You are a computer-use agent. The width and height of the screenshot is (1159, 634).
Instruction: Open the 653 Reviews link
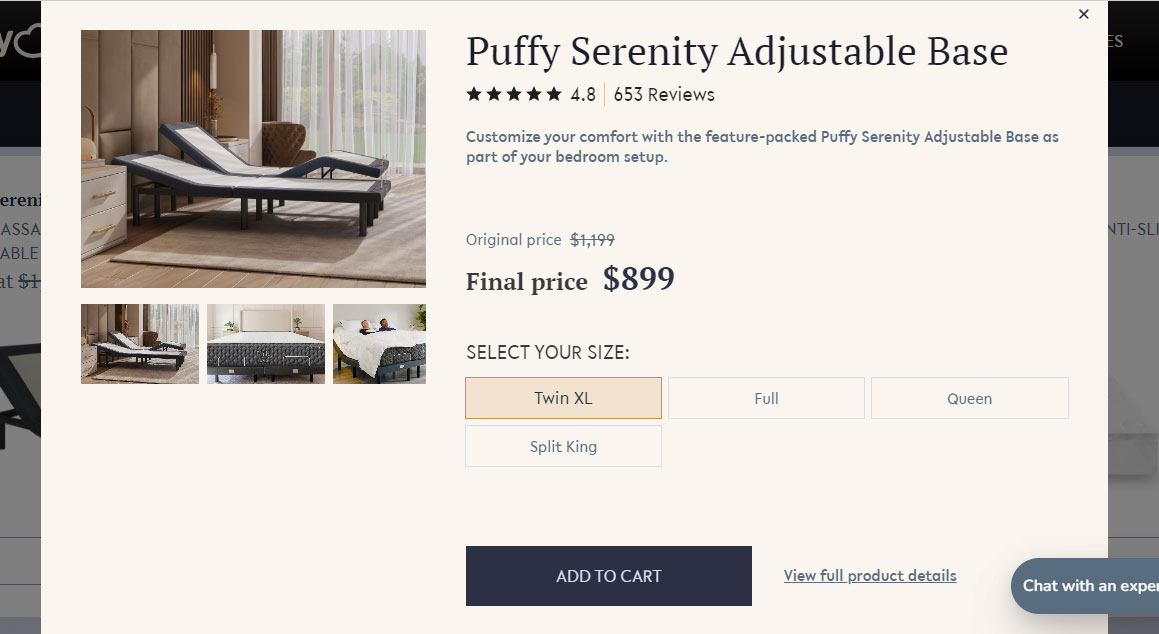664,95
